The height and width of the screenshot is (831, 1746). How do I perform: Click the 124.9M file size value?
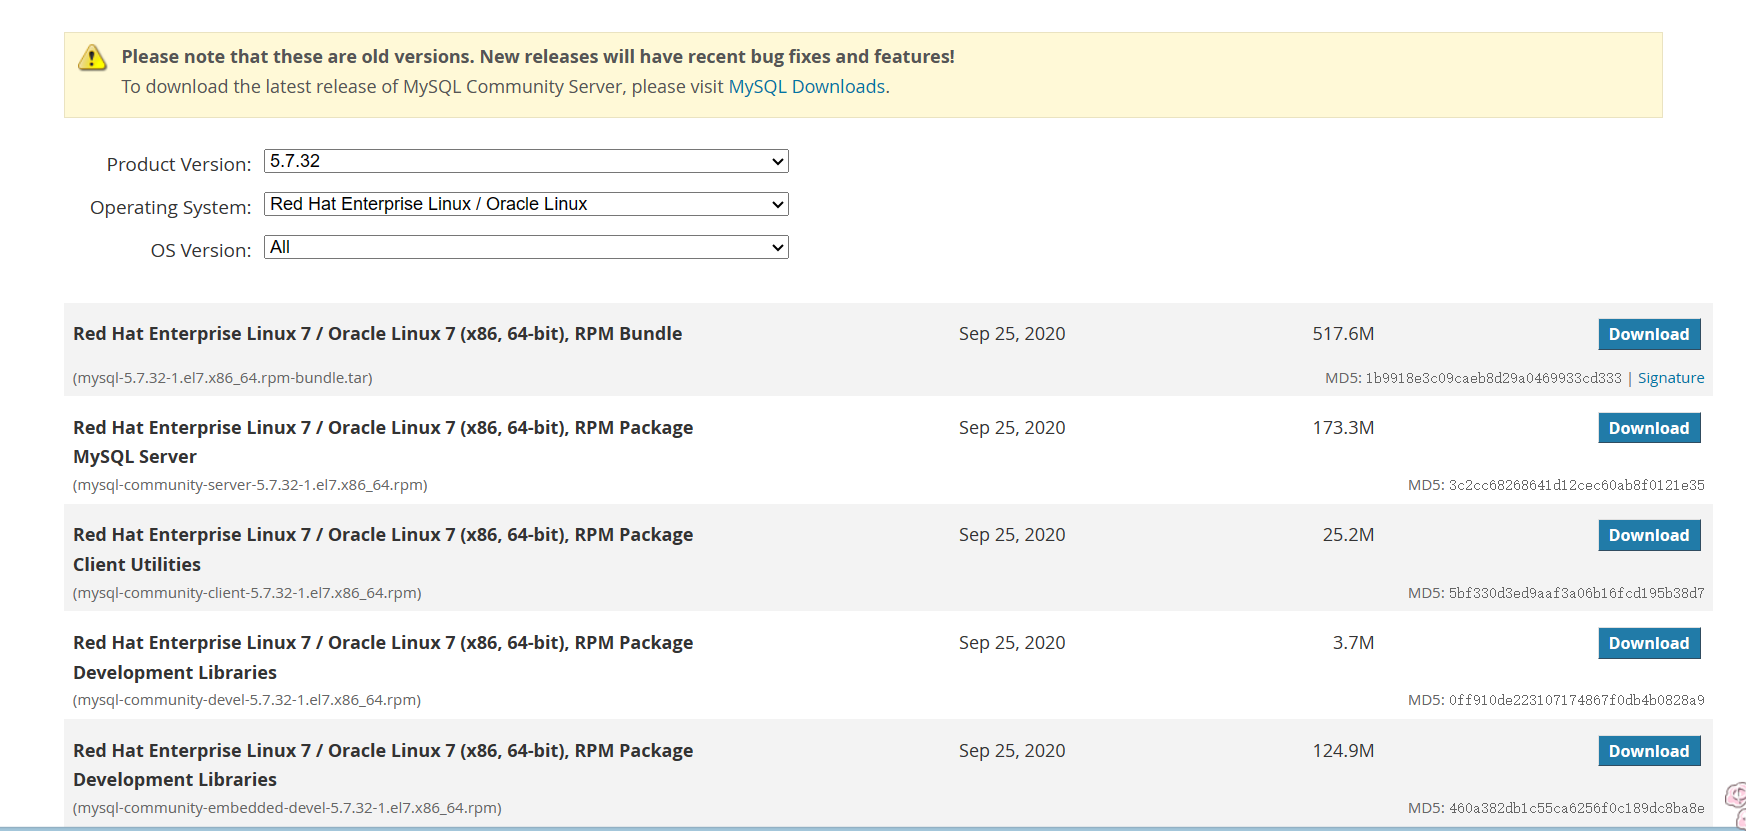click(x=1343, y=751)
